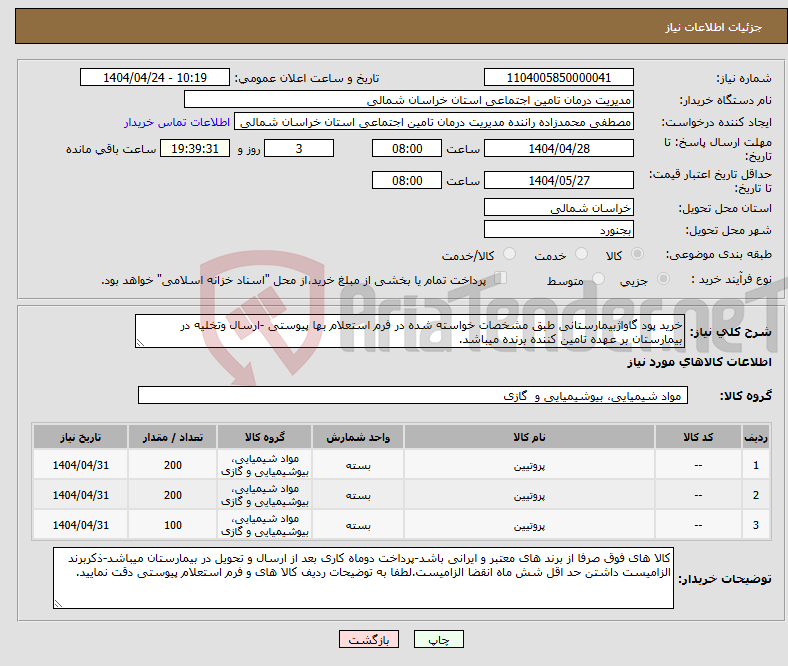Click the کد کالا column header
This screenshot has width=788, height=666.
(698, 437)
